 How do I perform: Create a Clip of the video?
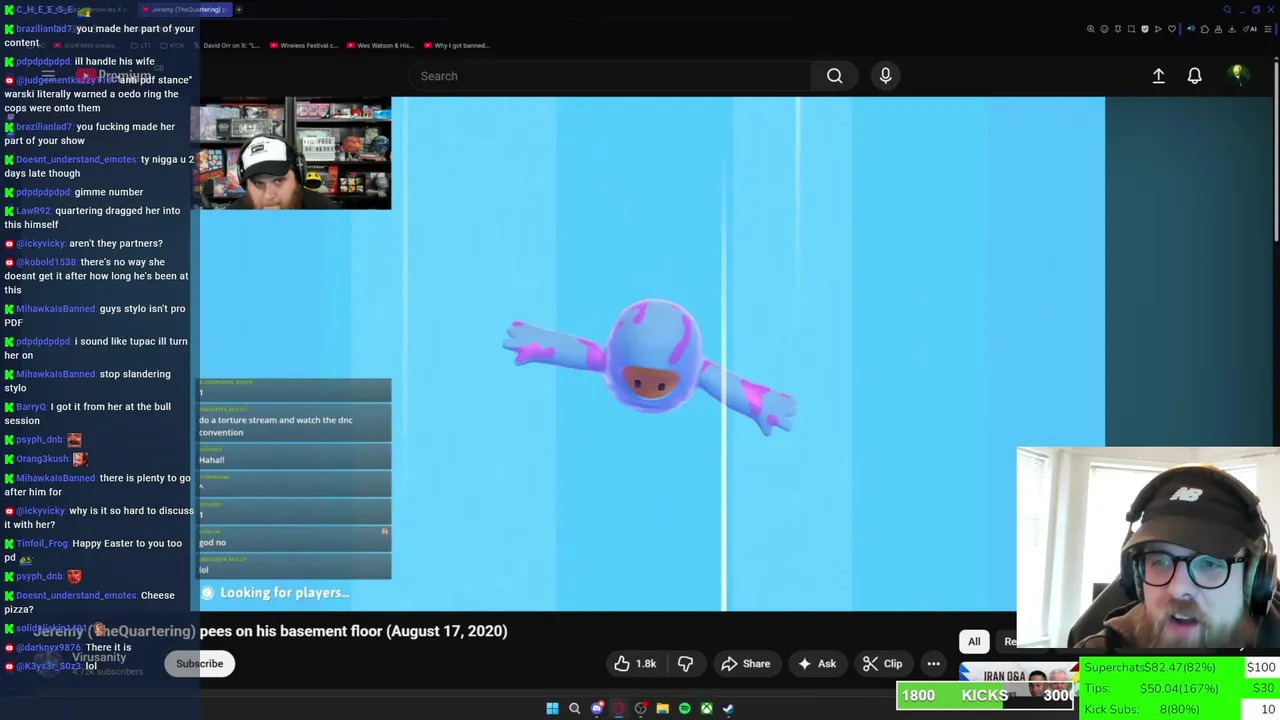pos(882,664)
